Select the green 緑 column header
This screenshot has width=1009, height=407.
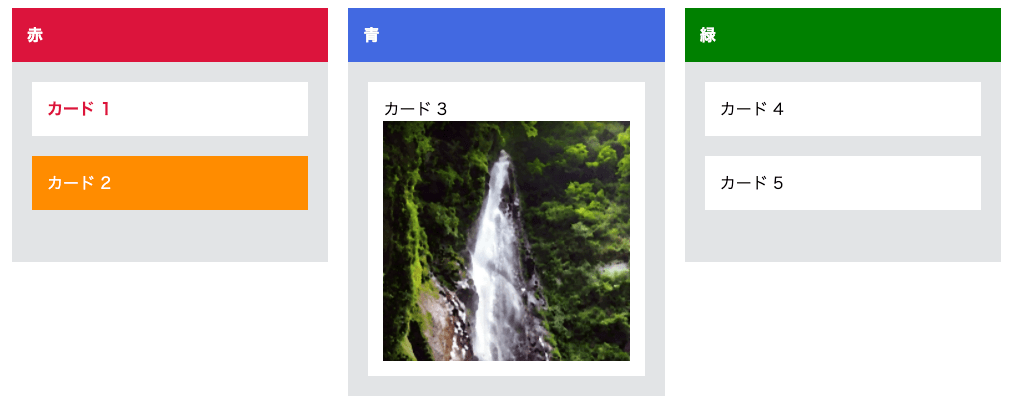click(843, 35)
